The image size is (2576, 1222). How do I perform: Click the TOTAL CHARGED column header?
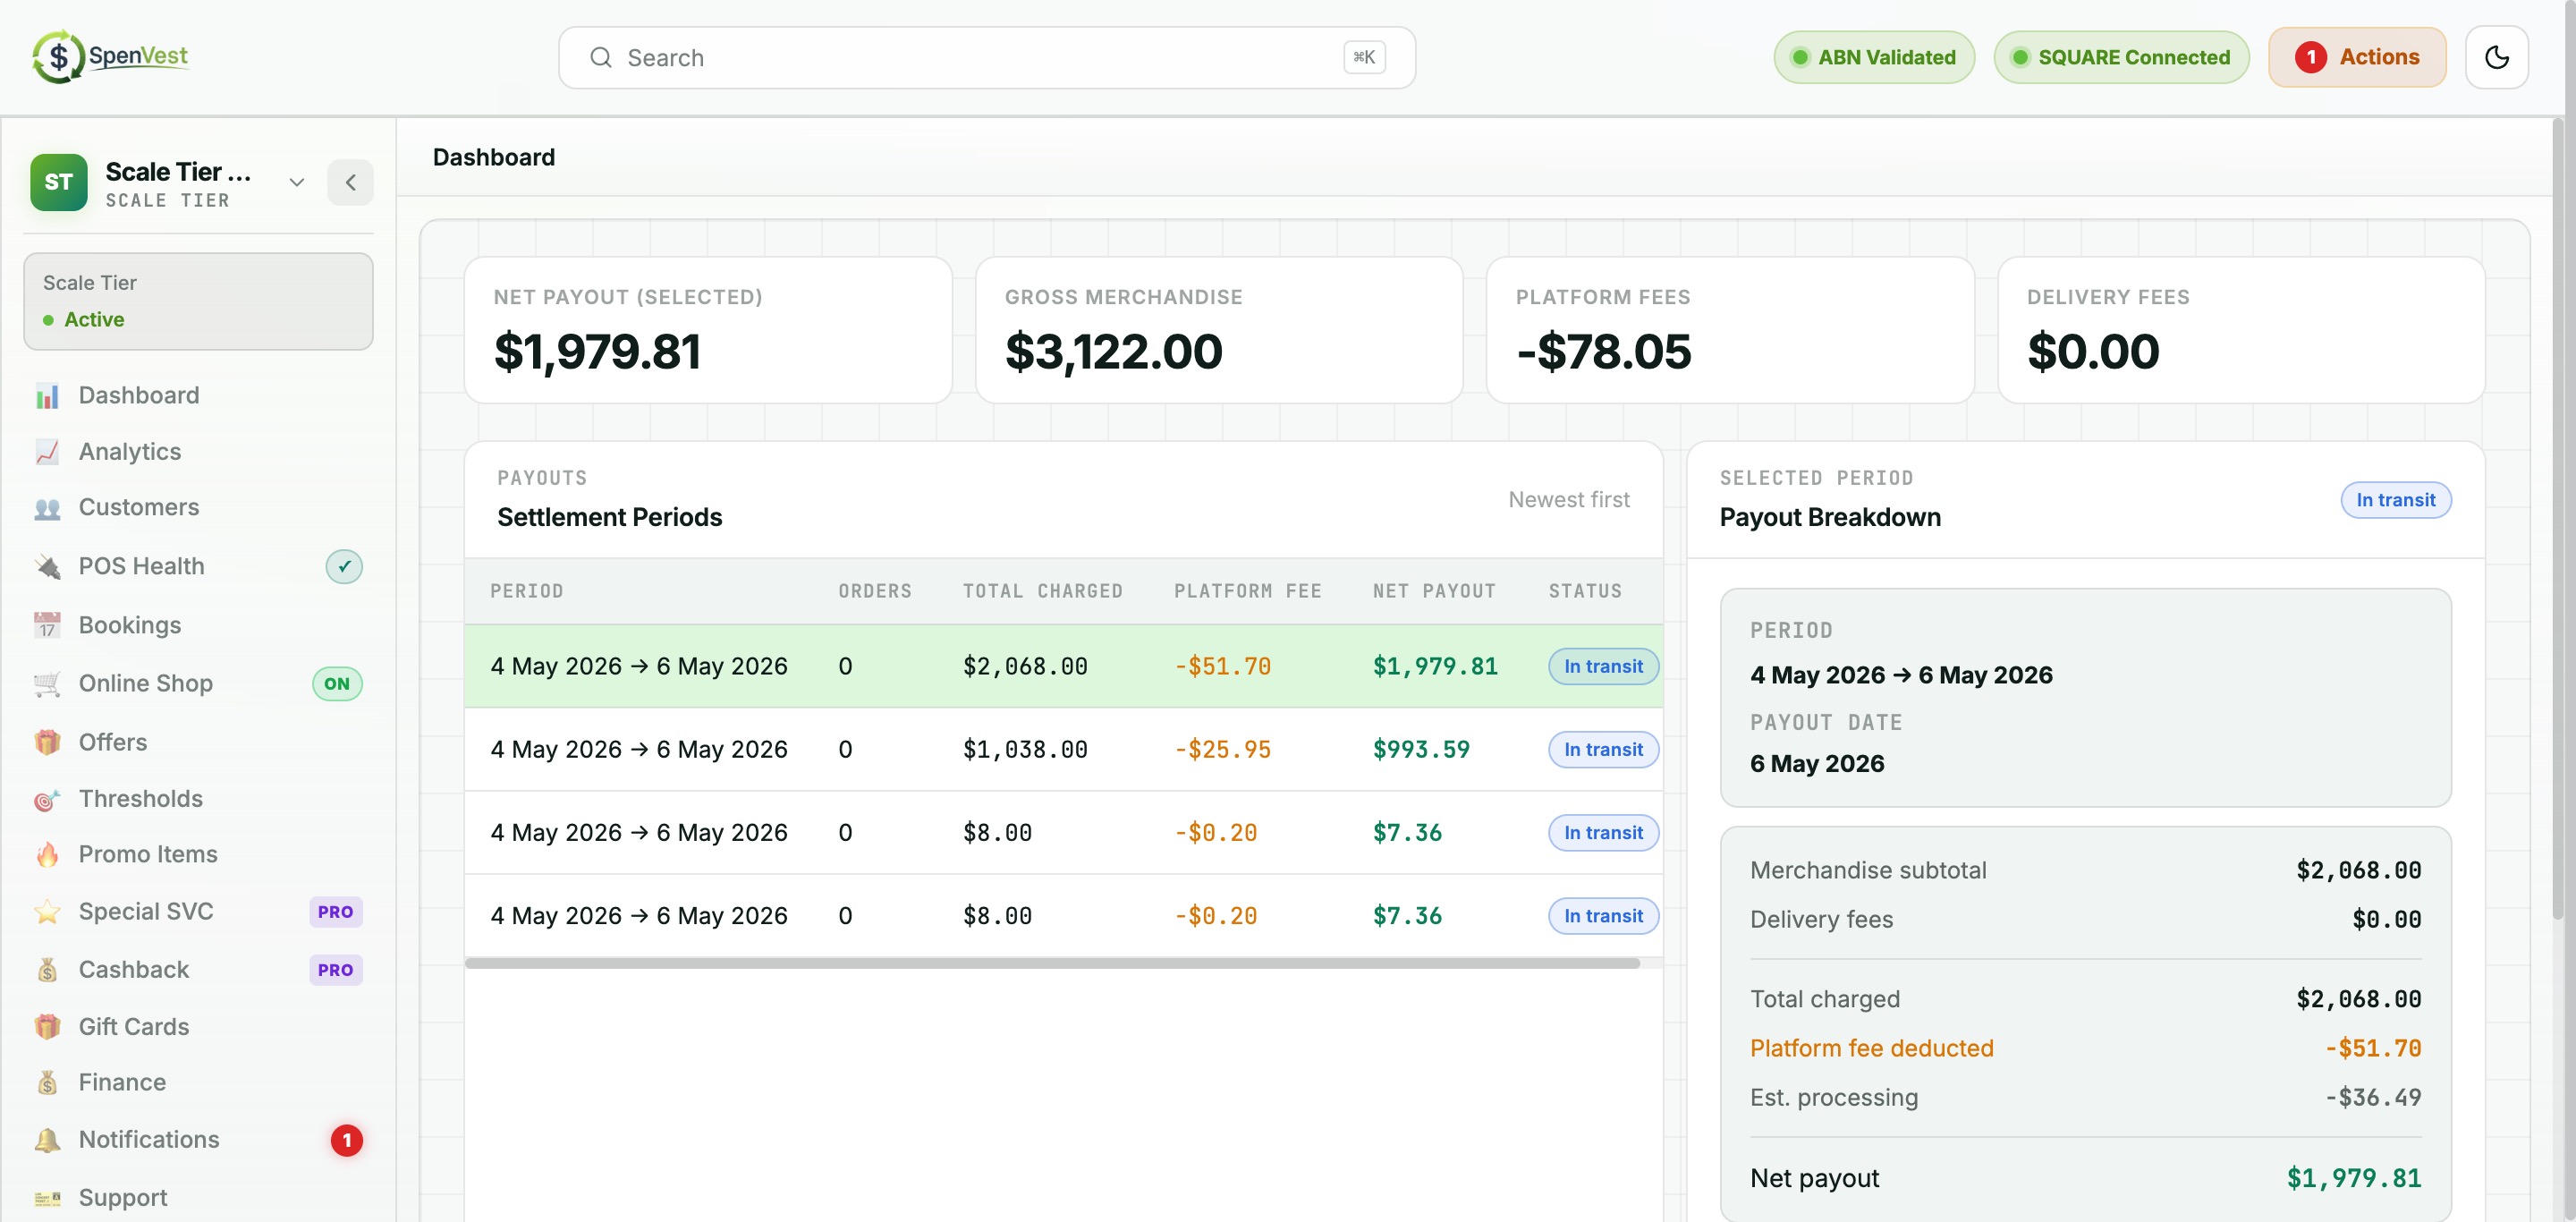[x=1042, y=592]
